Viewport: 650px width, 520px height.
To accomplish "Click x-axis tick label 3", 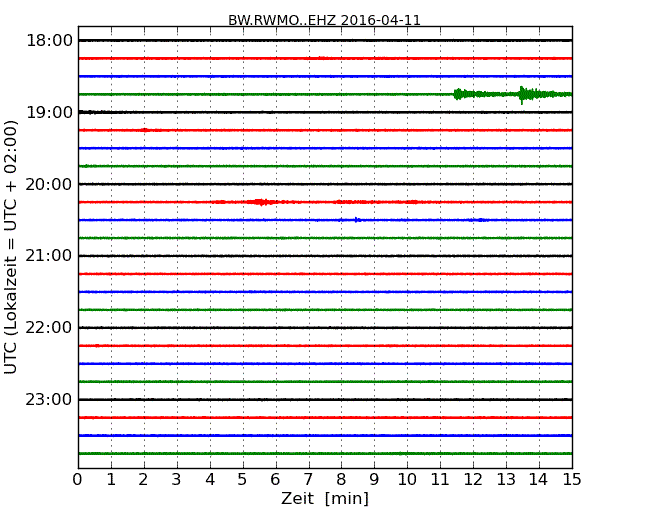I will tap(177, 480).
